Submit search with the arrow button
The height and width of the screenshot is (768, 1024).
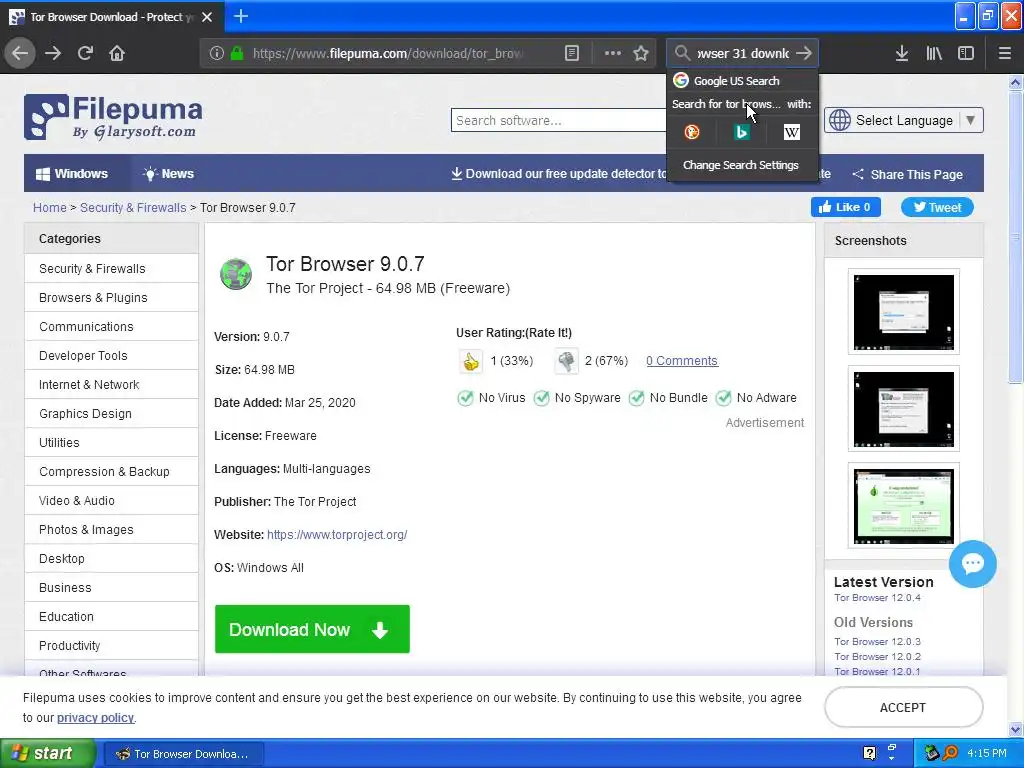(804, 53)
